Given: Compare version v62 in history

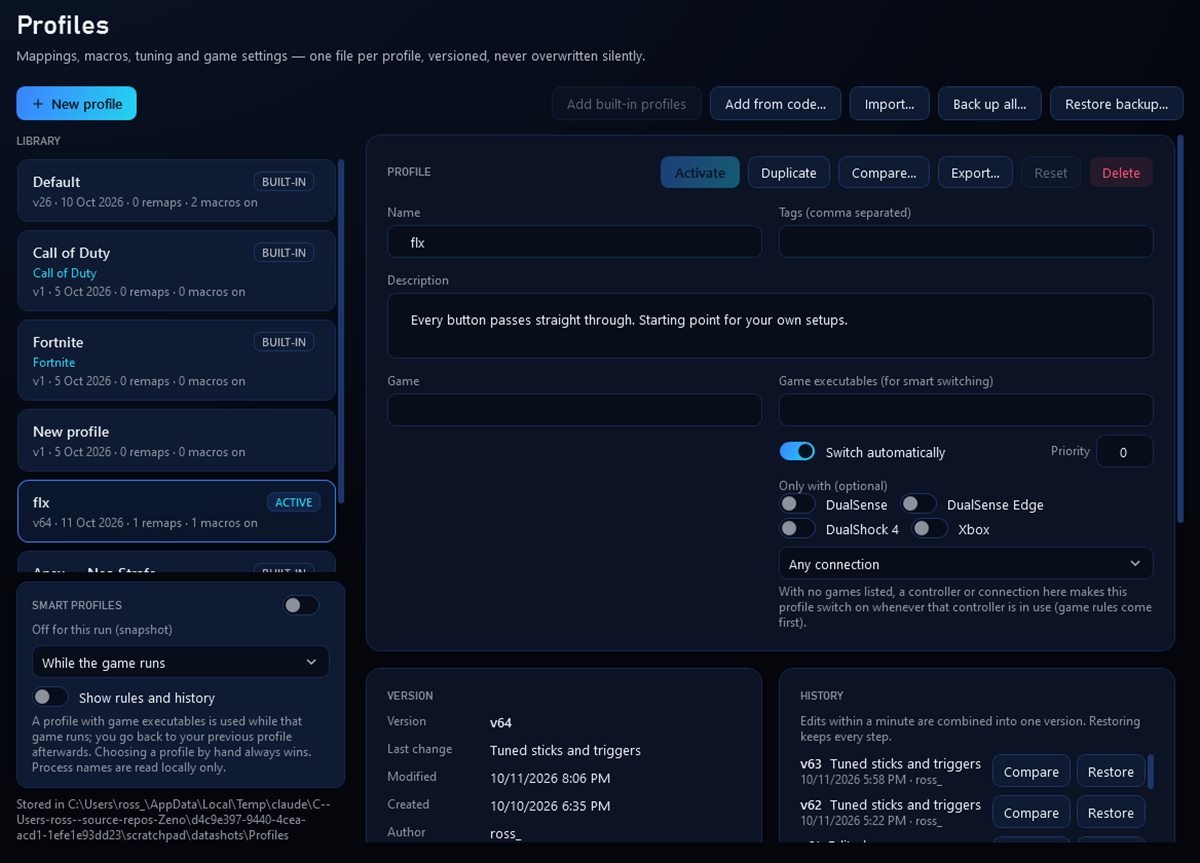Looking at the screenshot, I should point(1031,813).
